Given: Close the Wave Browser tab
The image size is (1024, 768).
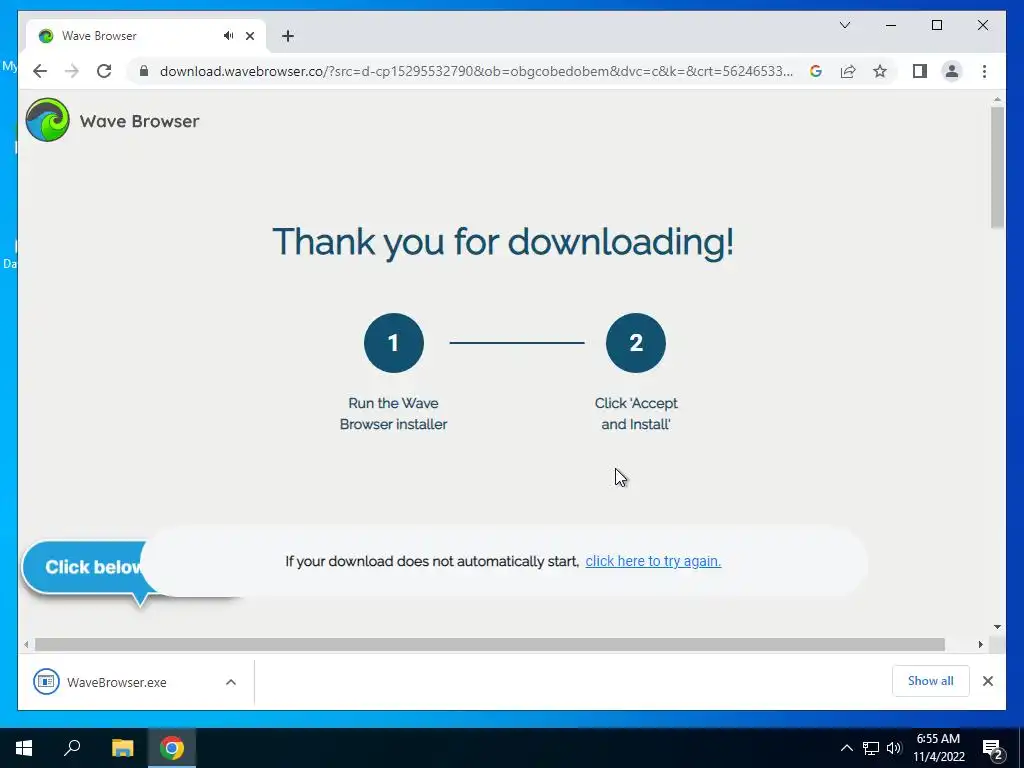Looking at the screenshot, I should coord(249,36).
